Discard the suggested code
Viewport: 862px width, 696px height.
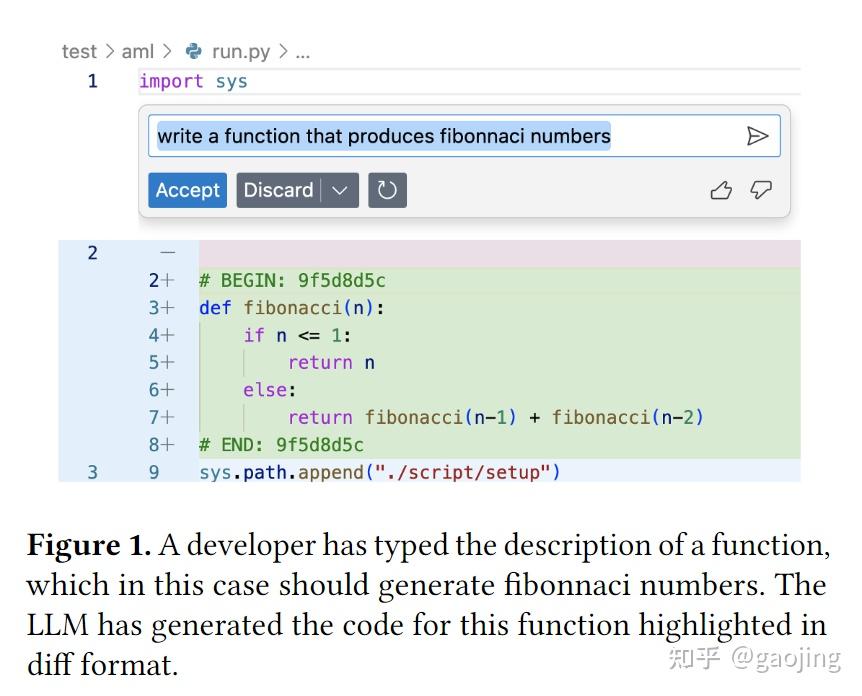point(280,190)
